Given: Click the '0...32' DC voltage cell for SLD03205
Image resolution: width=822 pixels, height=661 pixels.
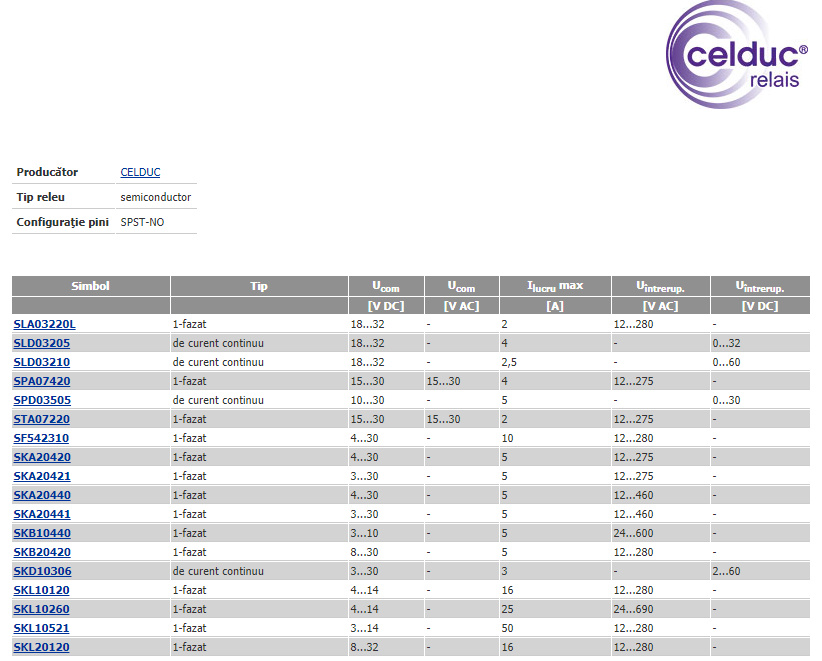Looking at the screenshot, I should (x=726, y=343).
